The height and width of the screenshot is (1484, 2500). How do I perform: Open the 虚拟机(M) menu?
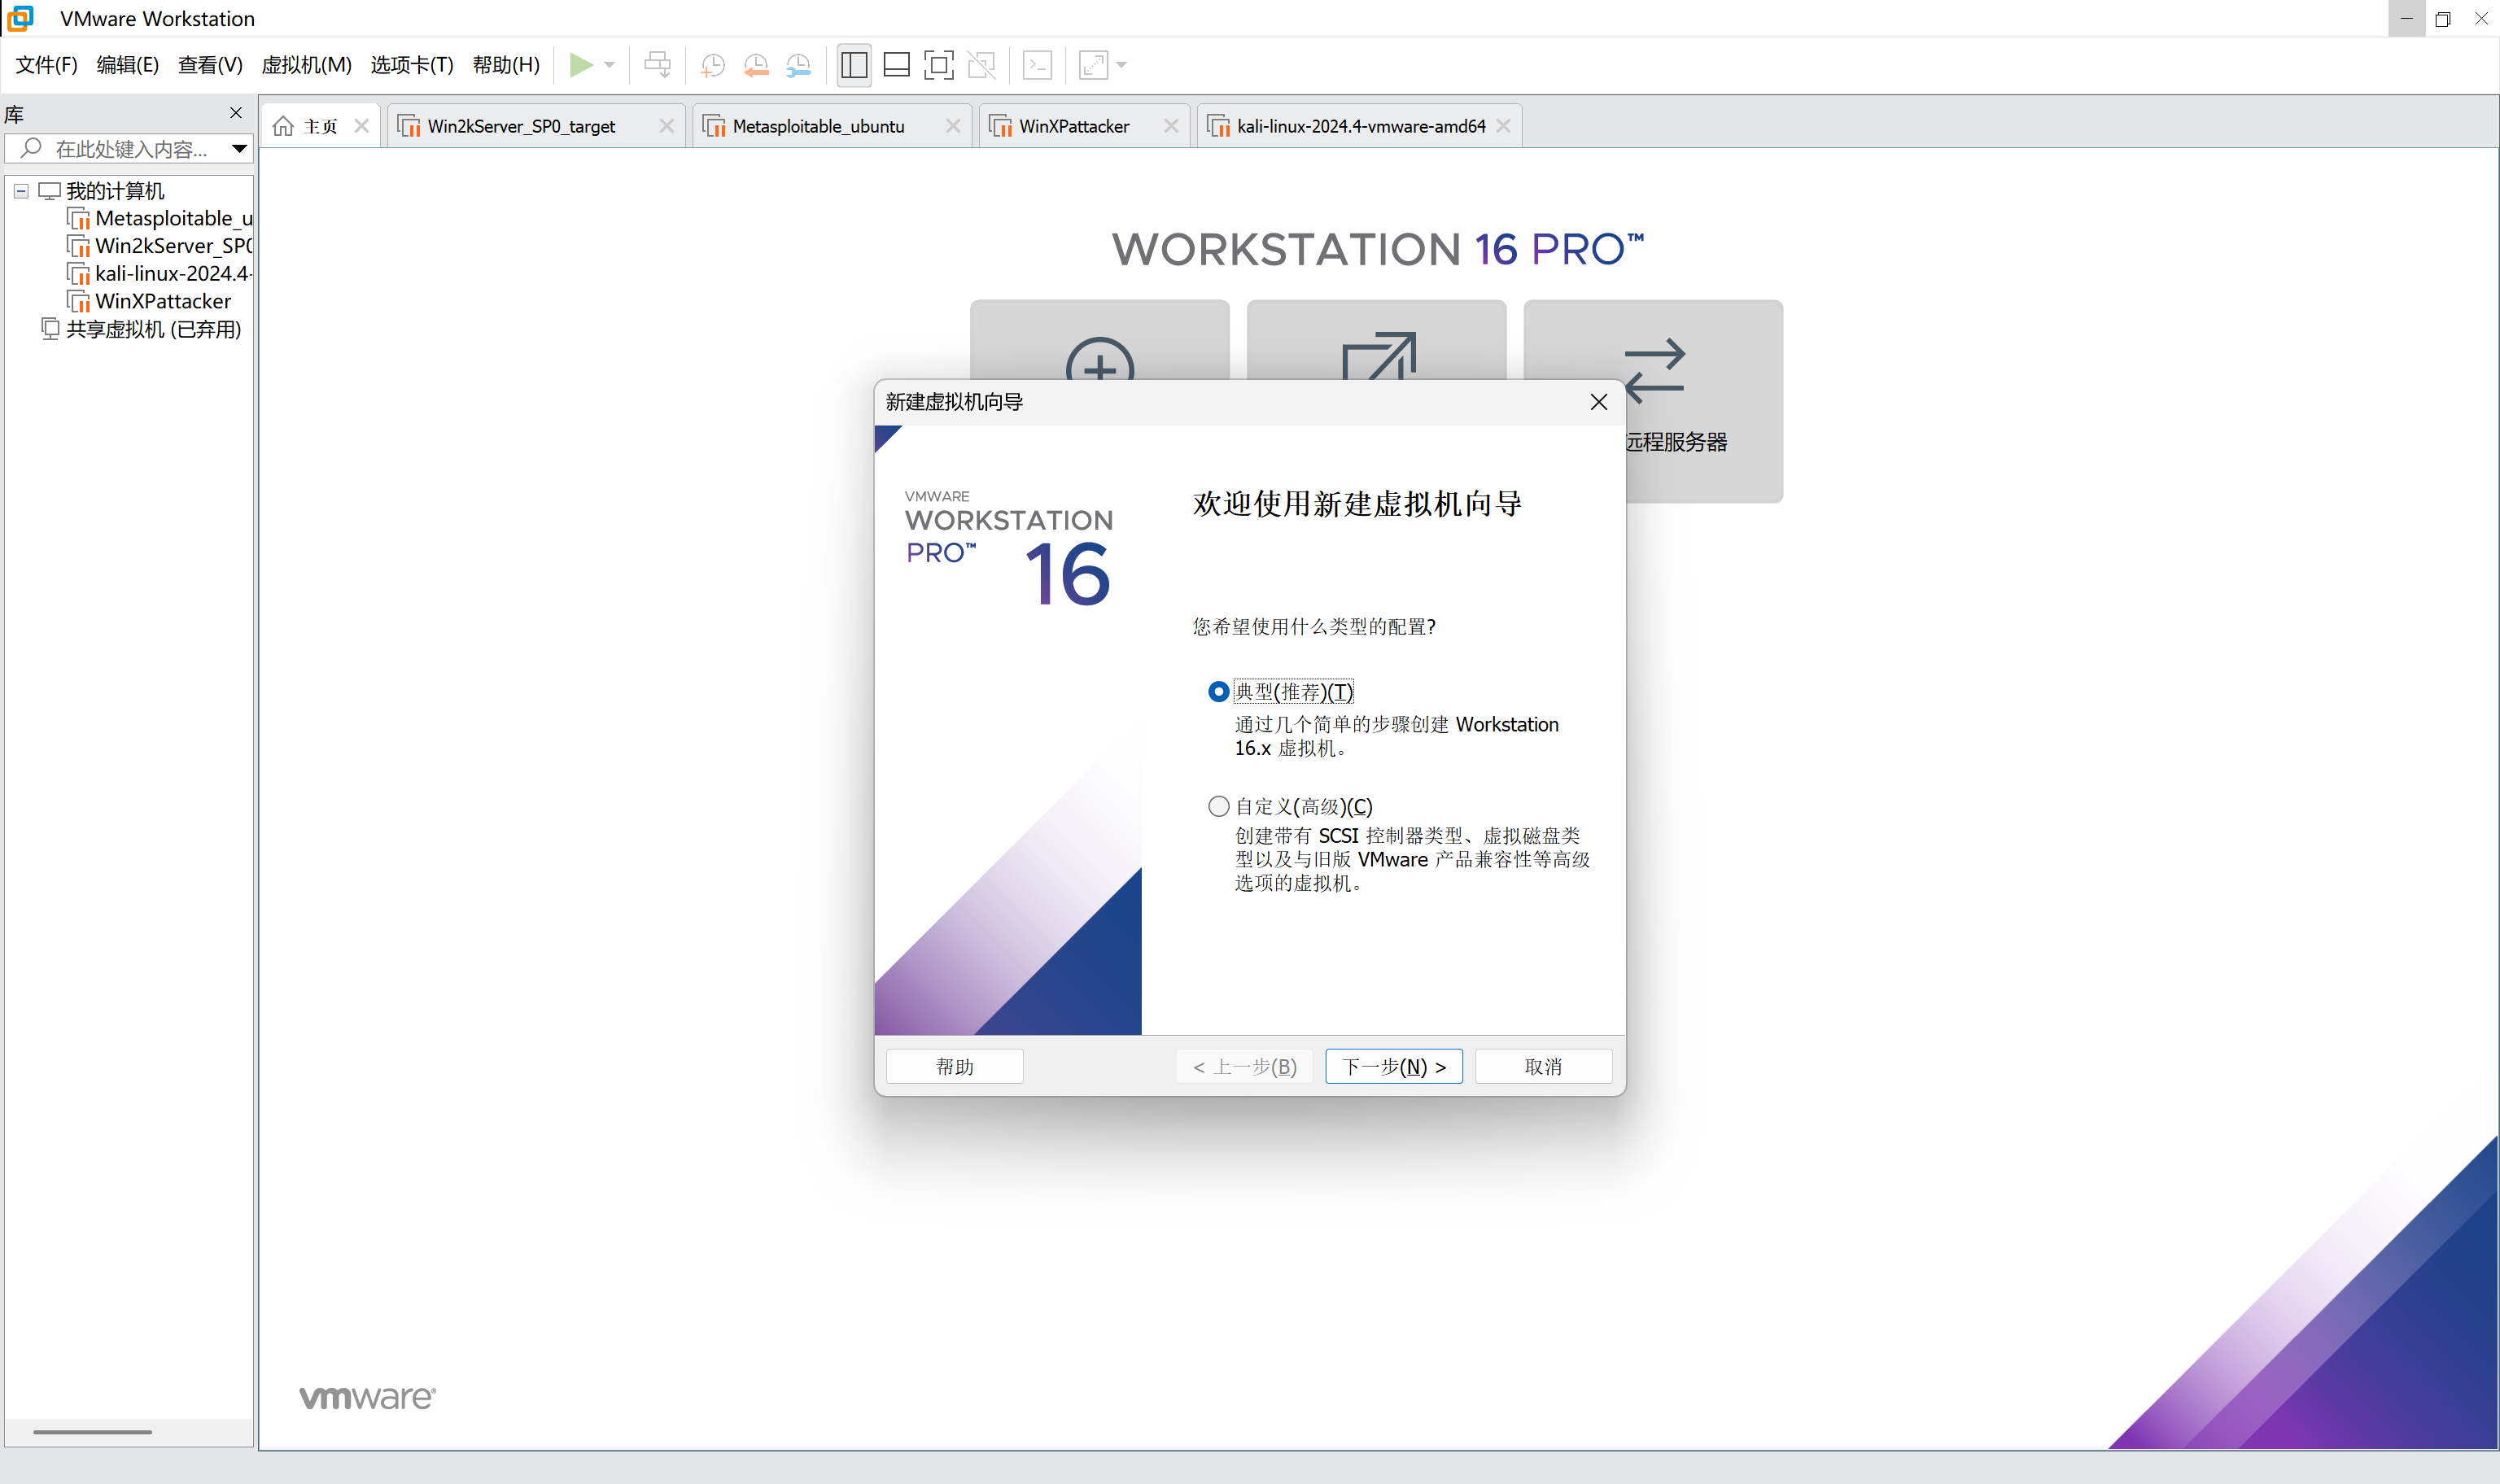click(x=306, y=65)
